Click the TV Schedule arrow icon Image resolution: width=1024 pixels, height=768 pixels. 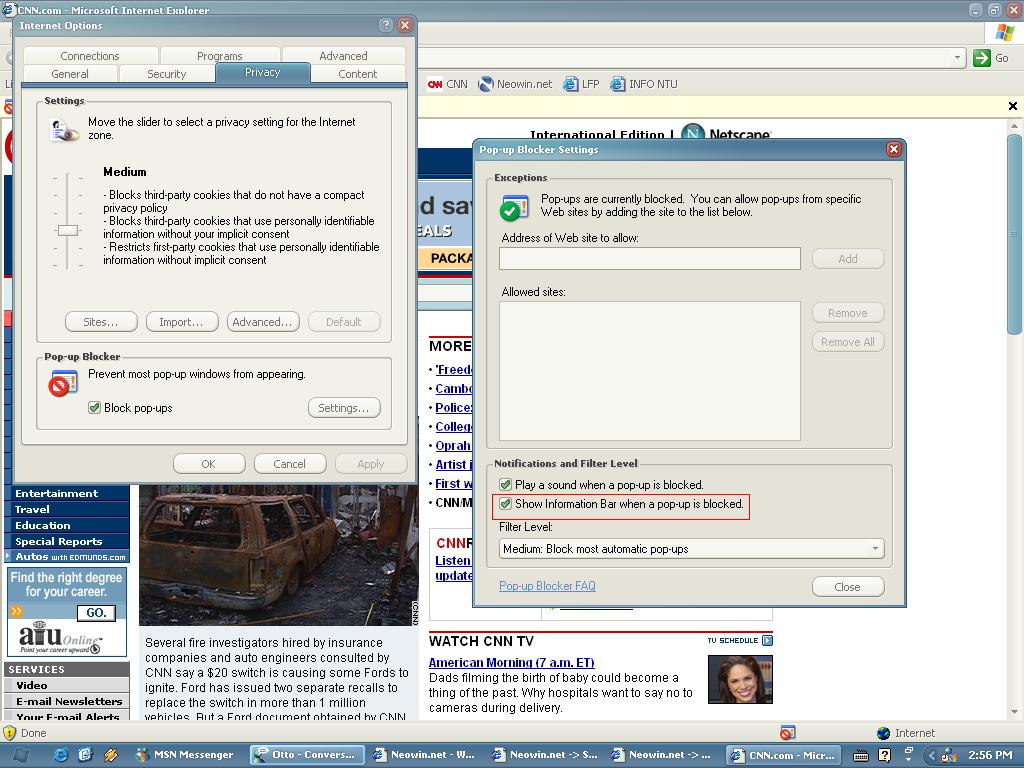pyautogui.click(x=767, y=641)
